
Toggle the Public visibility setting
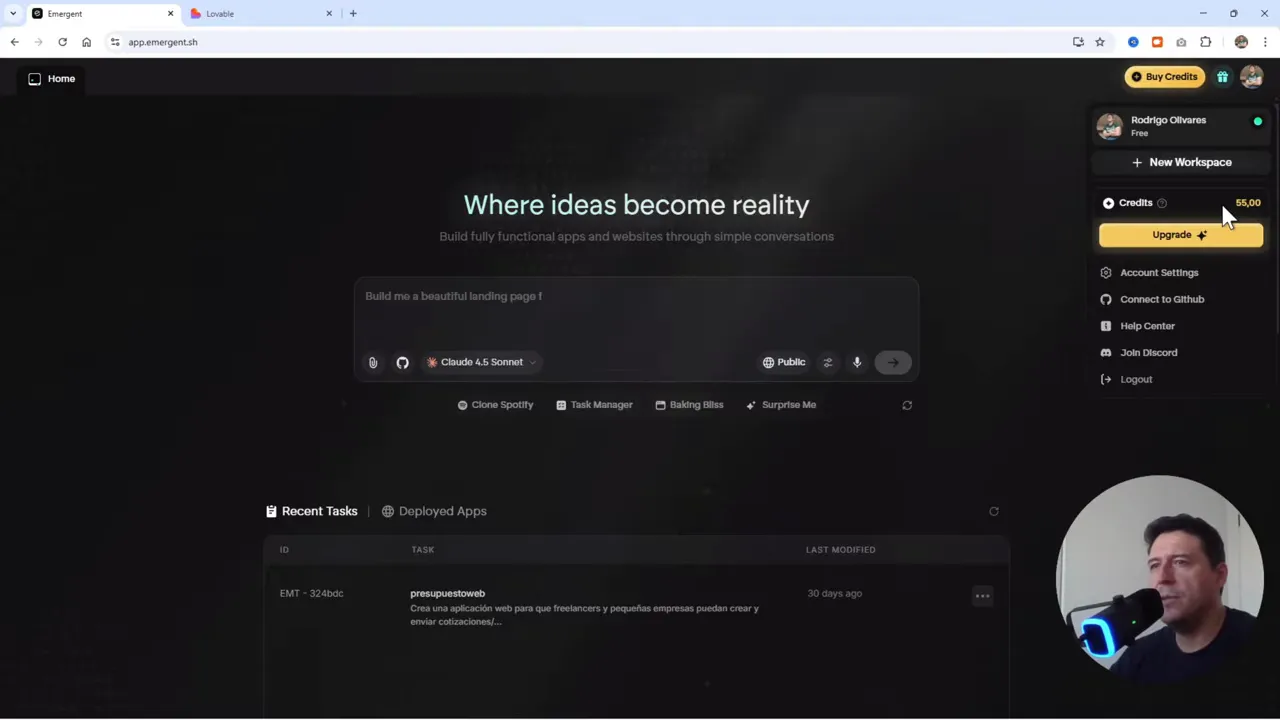784,362
